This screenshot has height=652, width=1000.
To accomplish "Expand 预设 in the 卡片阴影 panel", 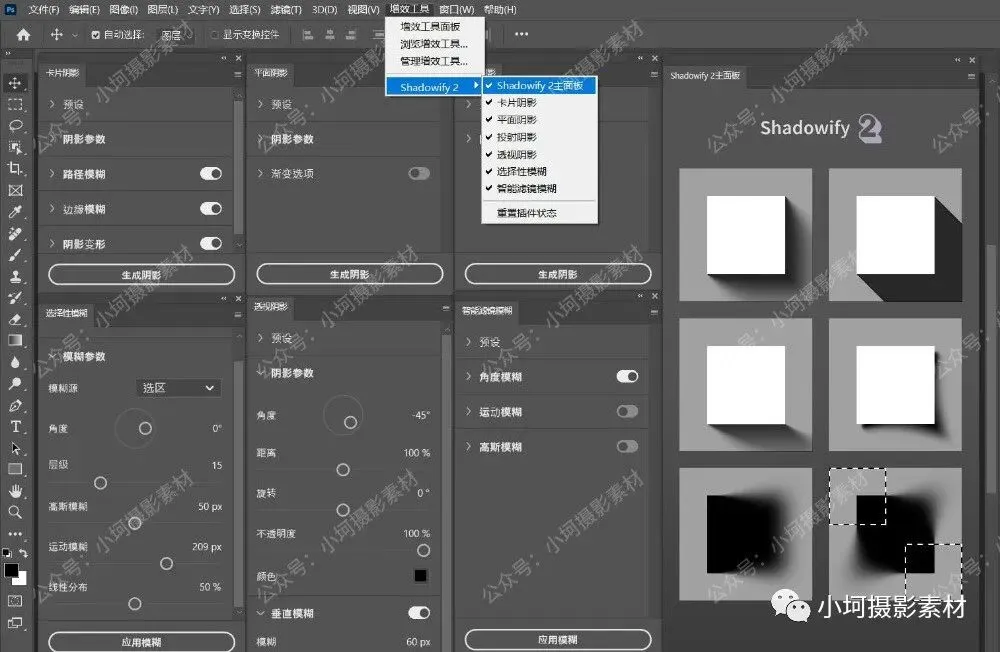I will (52, 103).
